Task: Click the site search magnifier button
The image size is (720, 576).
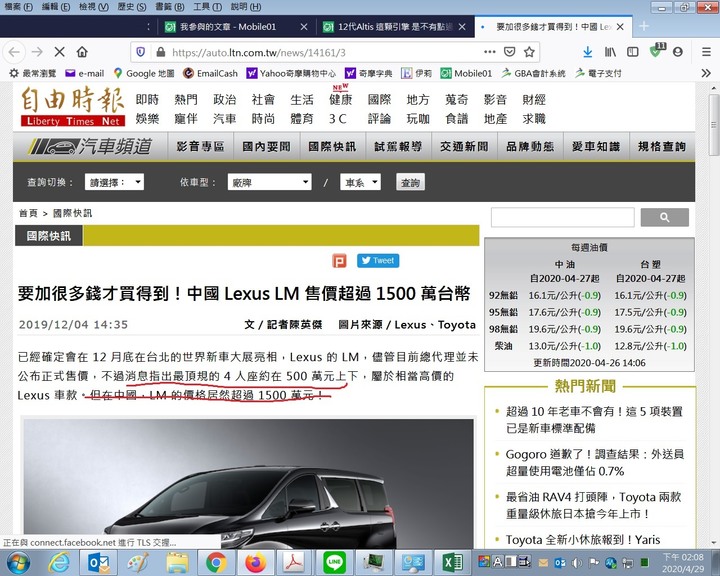Action: [x=664, y=217]
